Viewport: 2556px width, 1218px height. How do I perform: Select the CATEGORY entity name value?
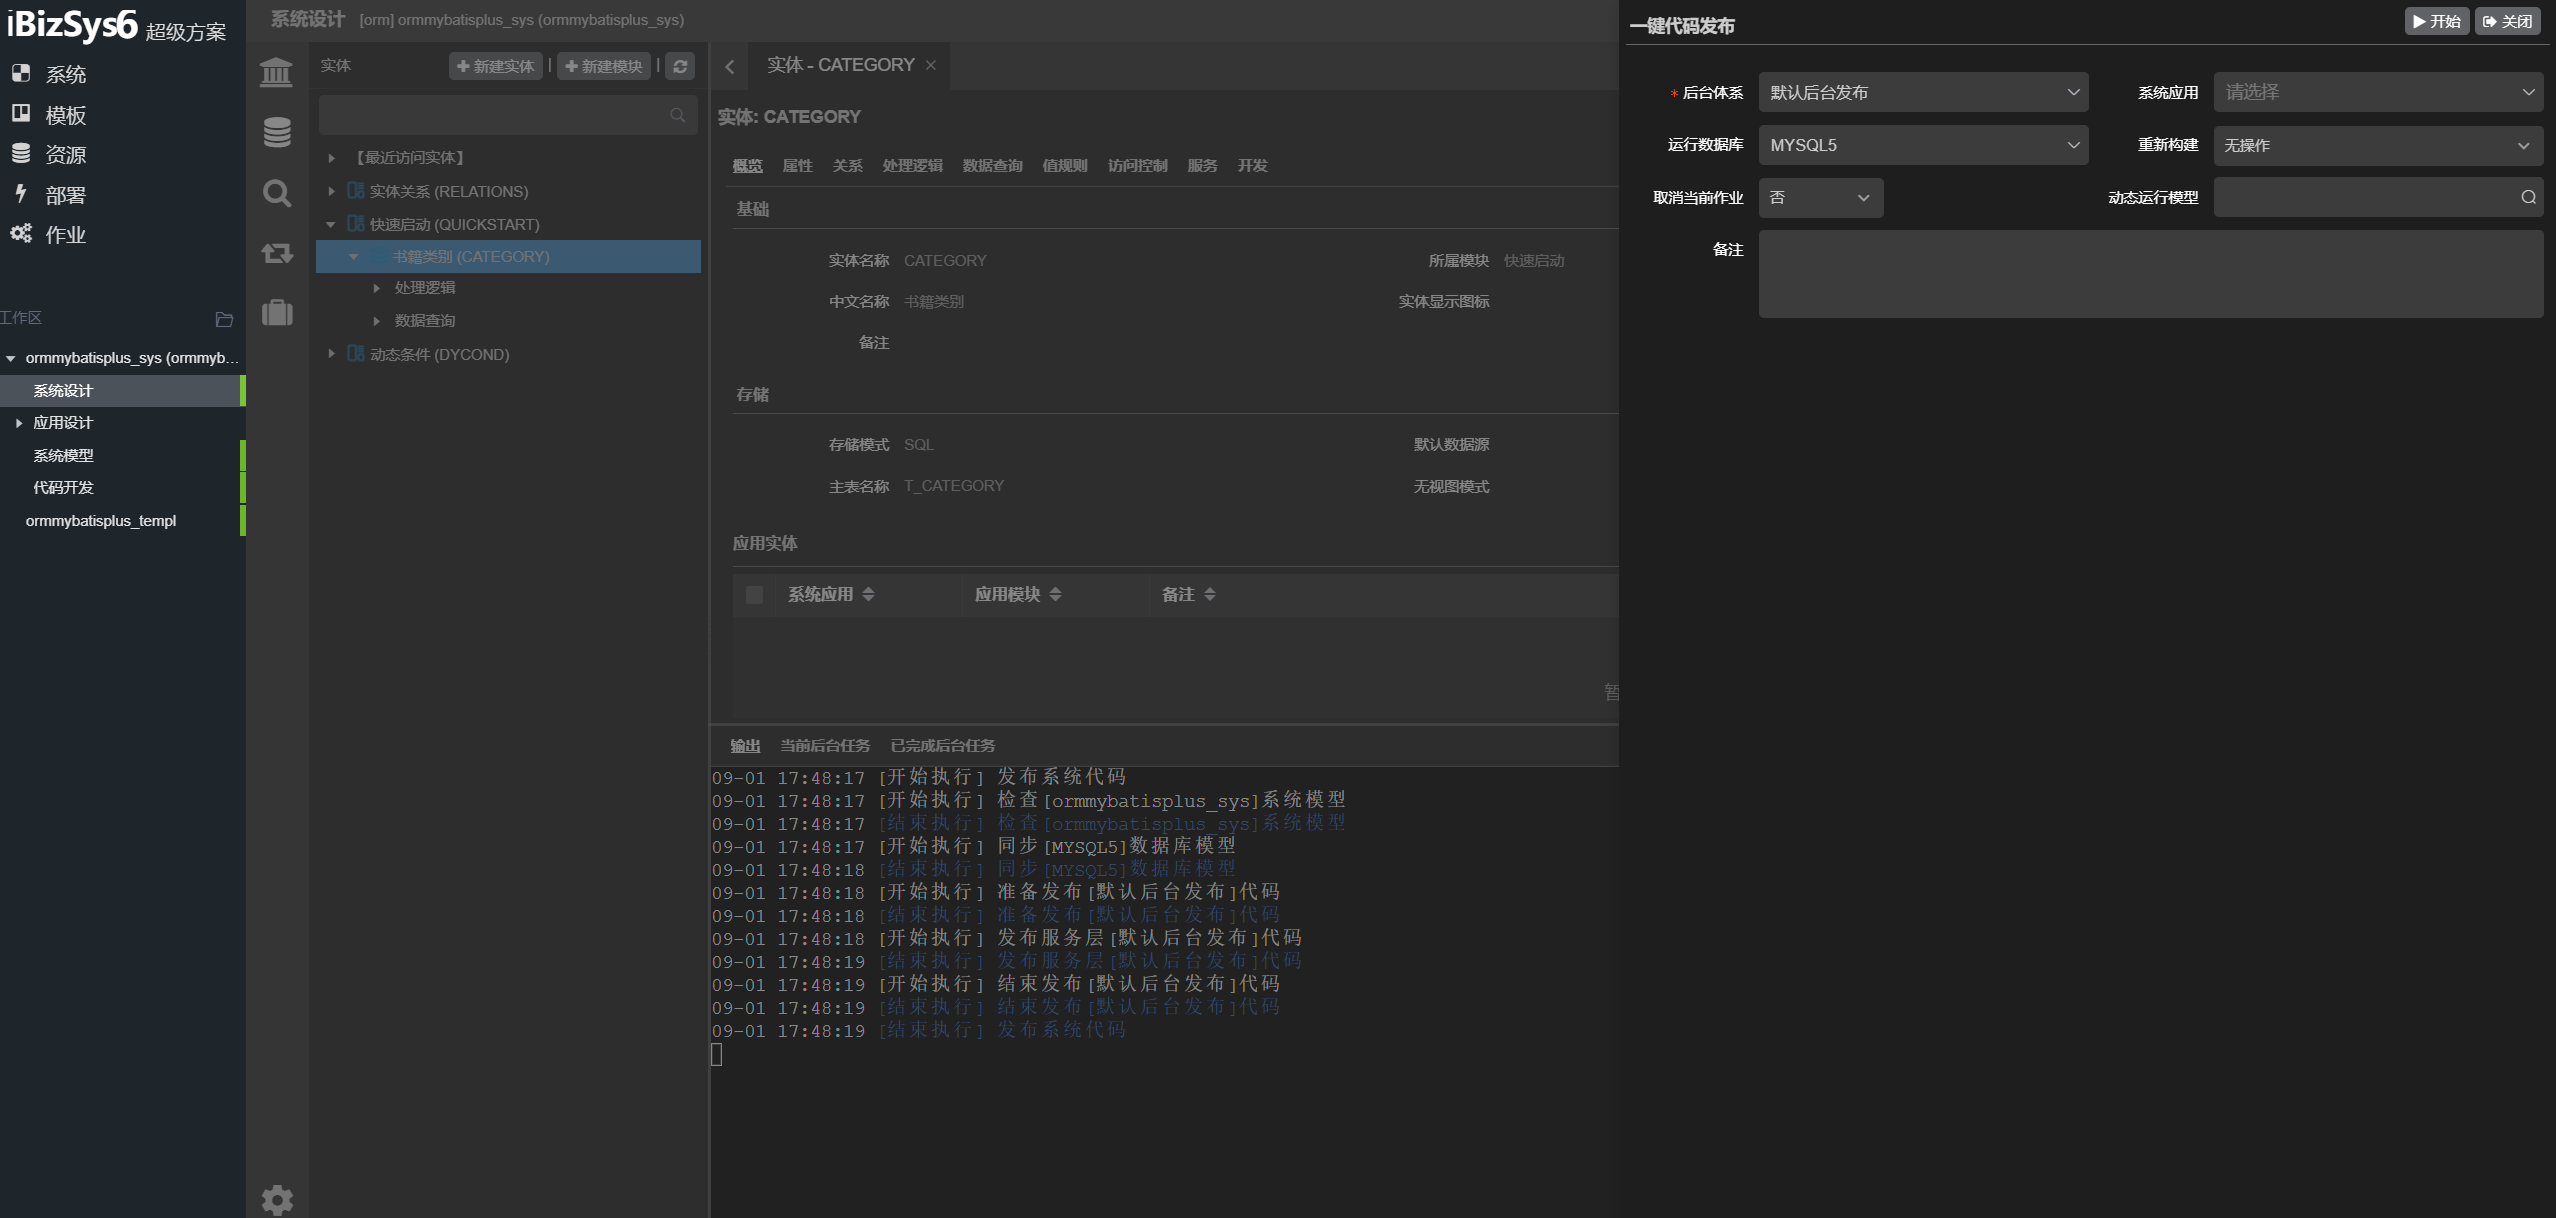click(x=945, y=261)
